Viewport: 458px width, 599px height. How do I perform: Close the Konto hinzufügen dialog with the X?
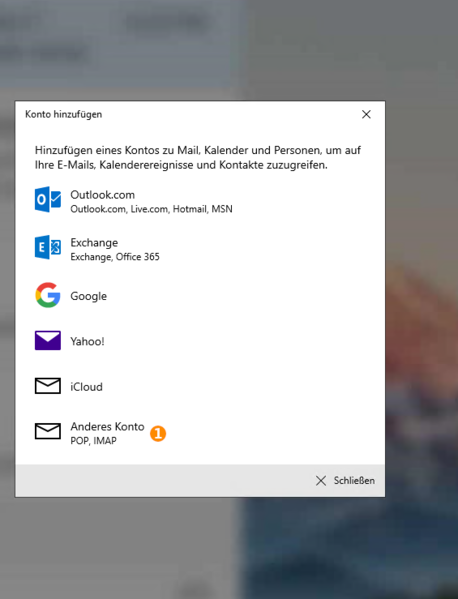tap(366, 114)
